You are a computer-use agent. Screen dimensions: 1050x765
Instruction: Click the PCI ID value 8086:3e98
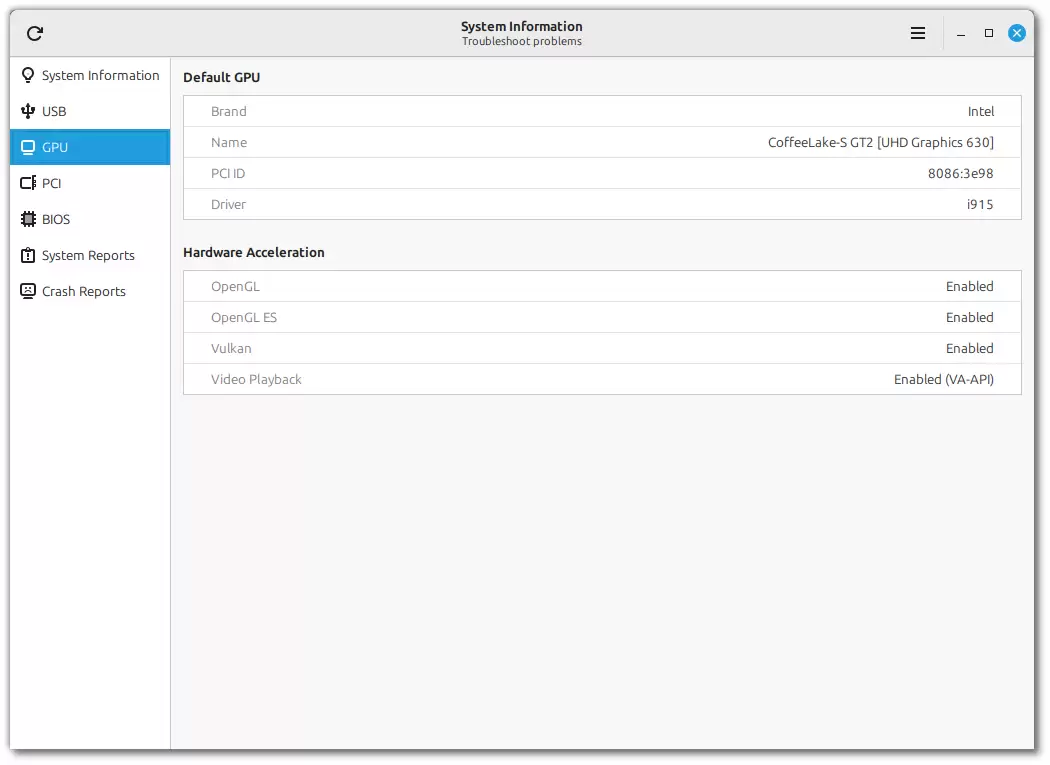(x=960, y=173)
